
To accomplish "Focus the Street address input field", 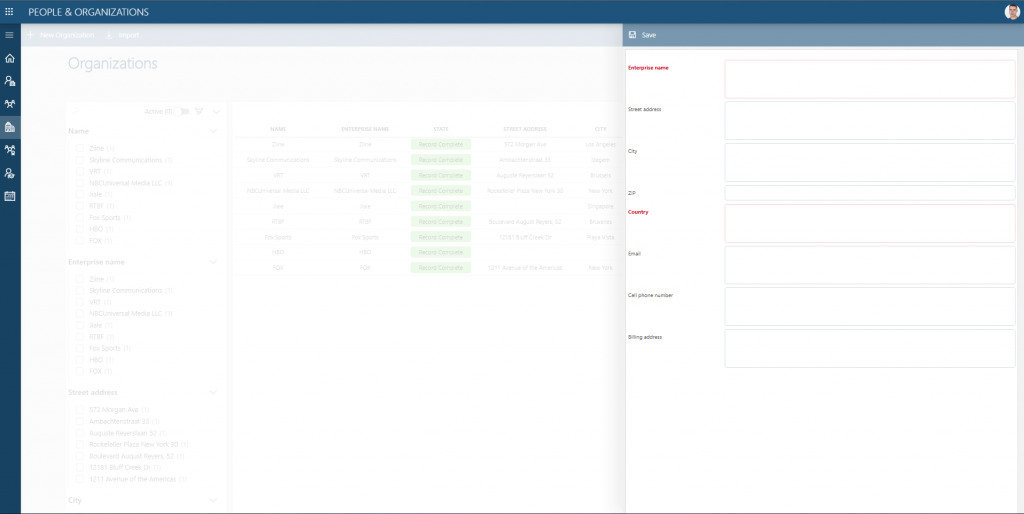I will (870, 121).
